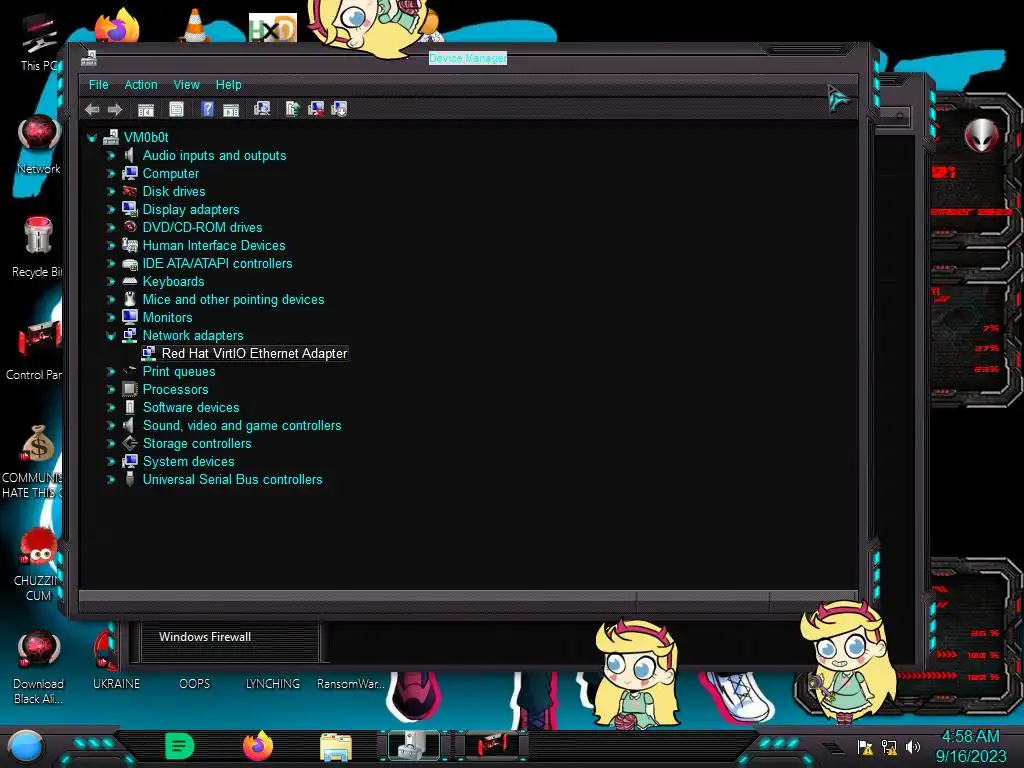
Task: Click the Uninstall device icon with red X
Action: (x=316, y=109)
